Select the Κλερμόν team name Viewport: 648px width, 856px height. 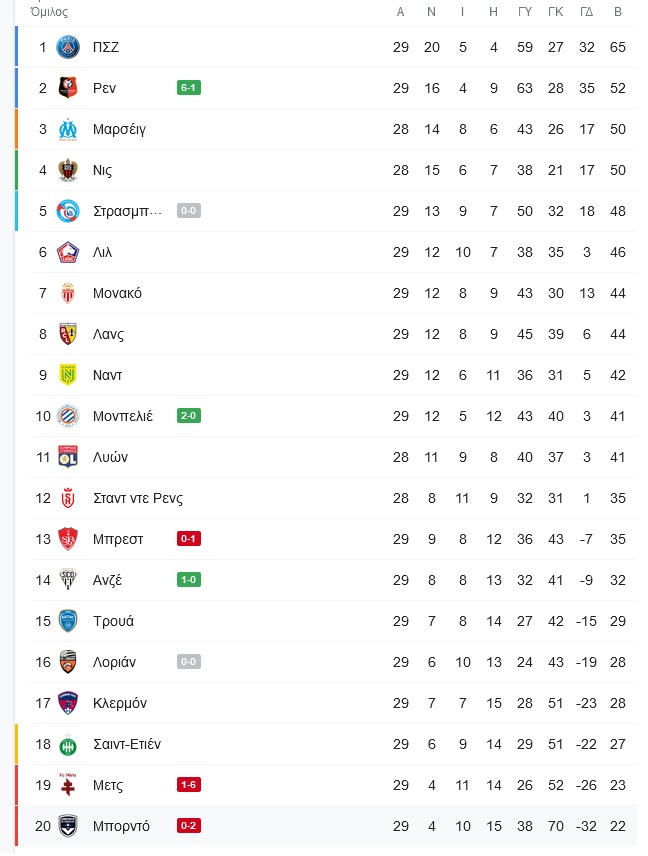pyautogui.click(x=120, y=703)
